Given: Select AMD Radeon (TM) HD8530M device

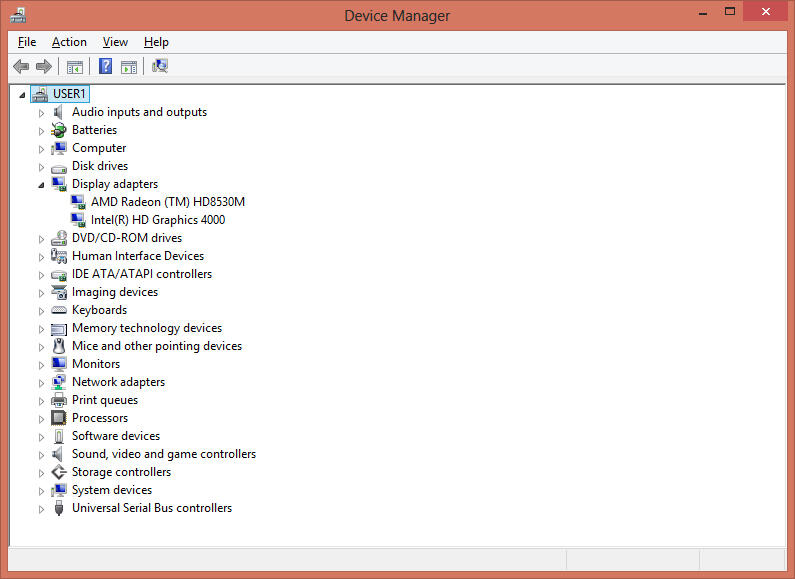Looking at the screenshot, I should click(x=167, y=202).
